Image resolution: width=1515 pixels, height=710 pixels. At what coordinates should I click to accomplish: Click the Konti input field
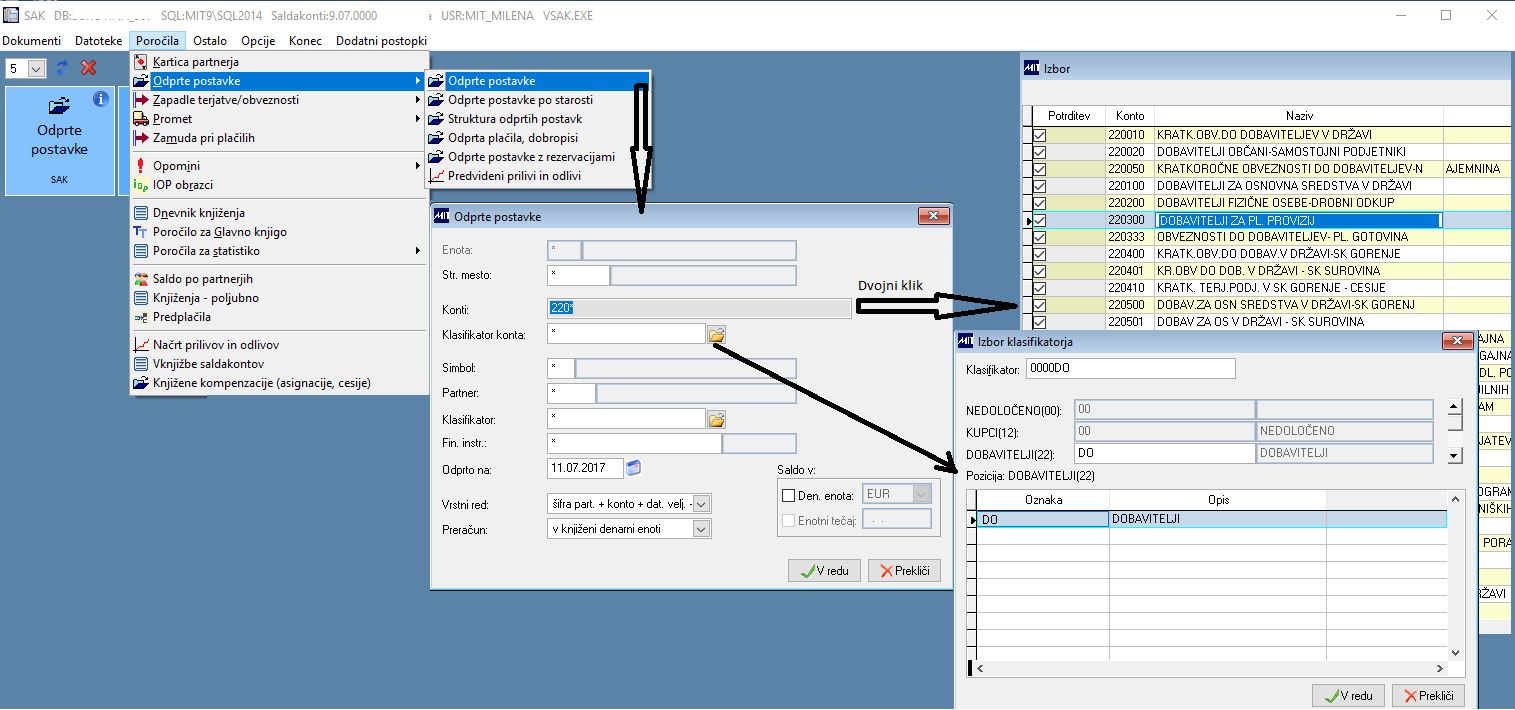click(x=700, y=309)
